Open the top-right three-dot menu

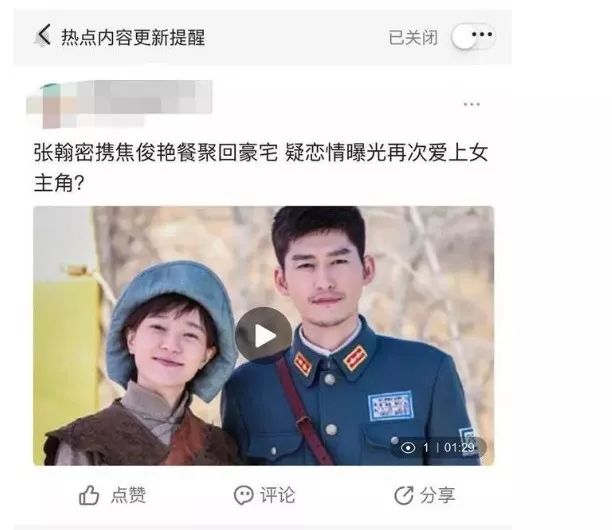point(482,34)
